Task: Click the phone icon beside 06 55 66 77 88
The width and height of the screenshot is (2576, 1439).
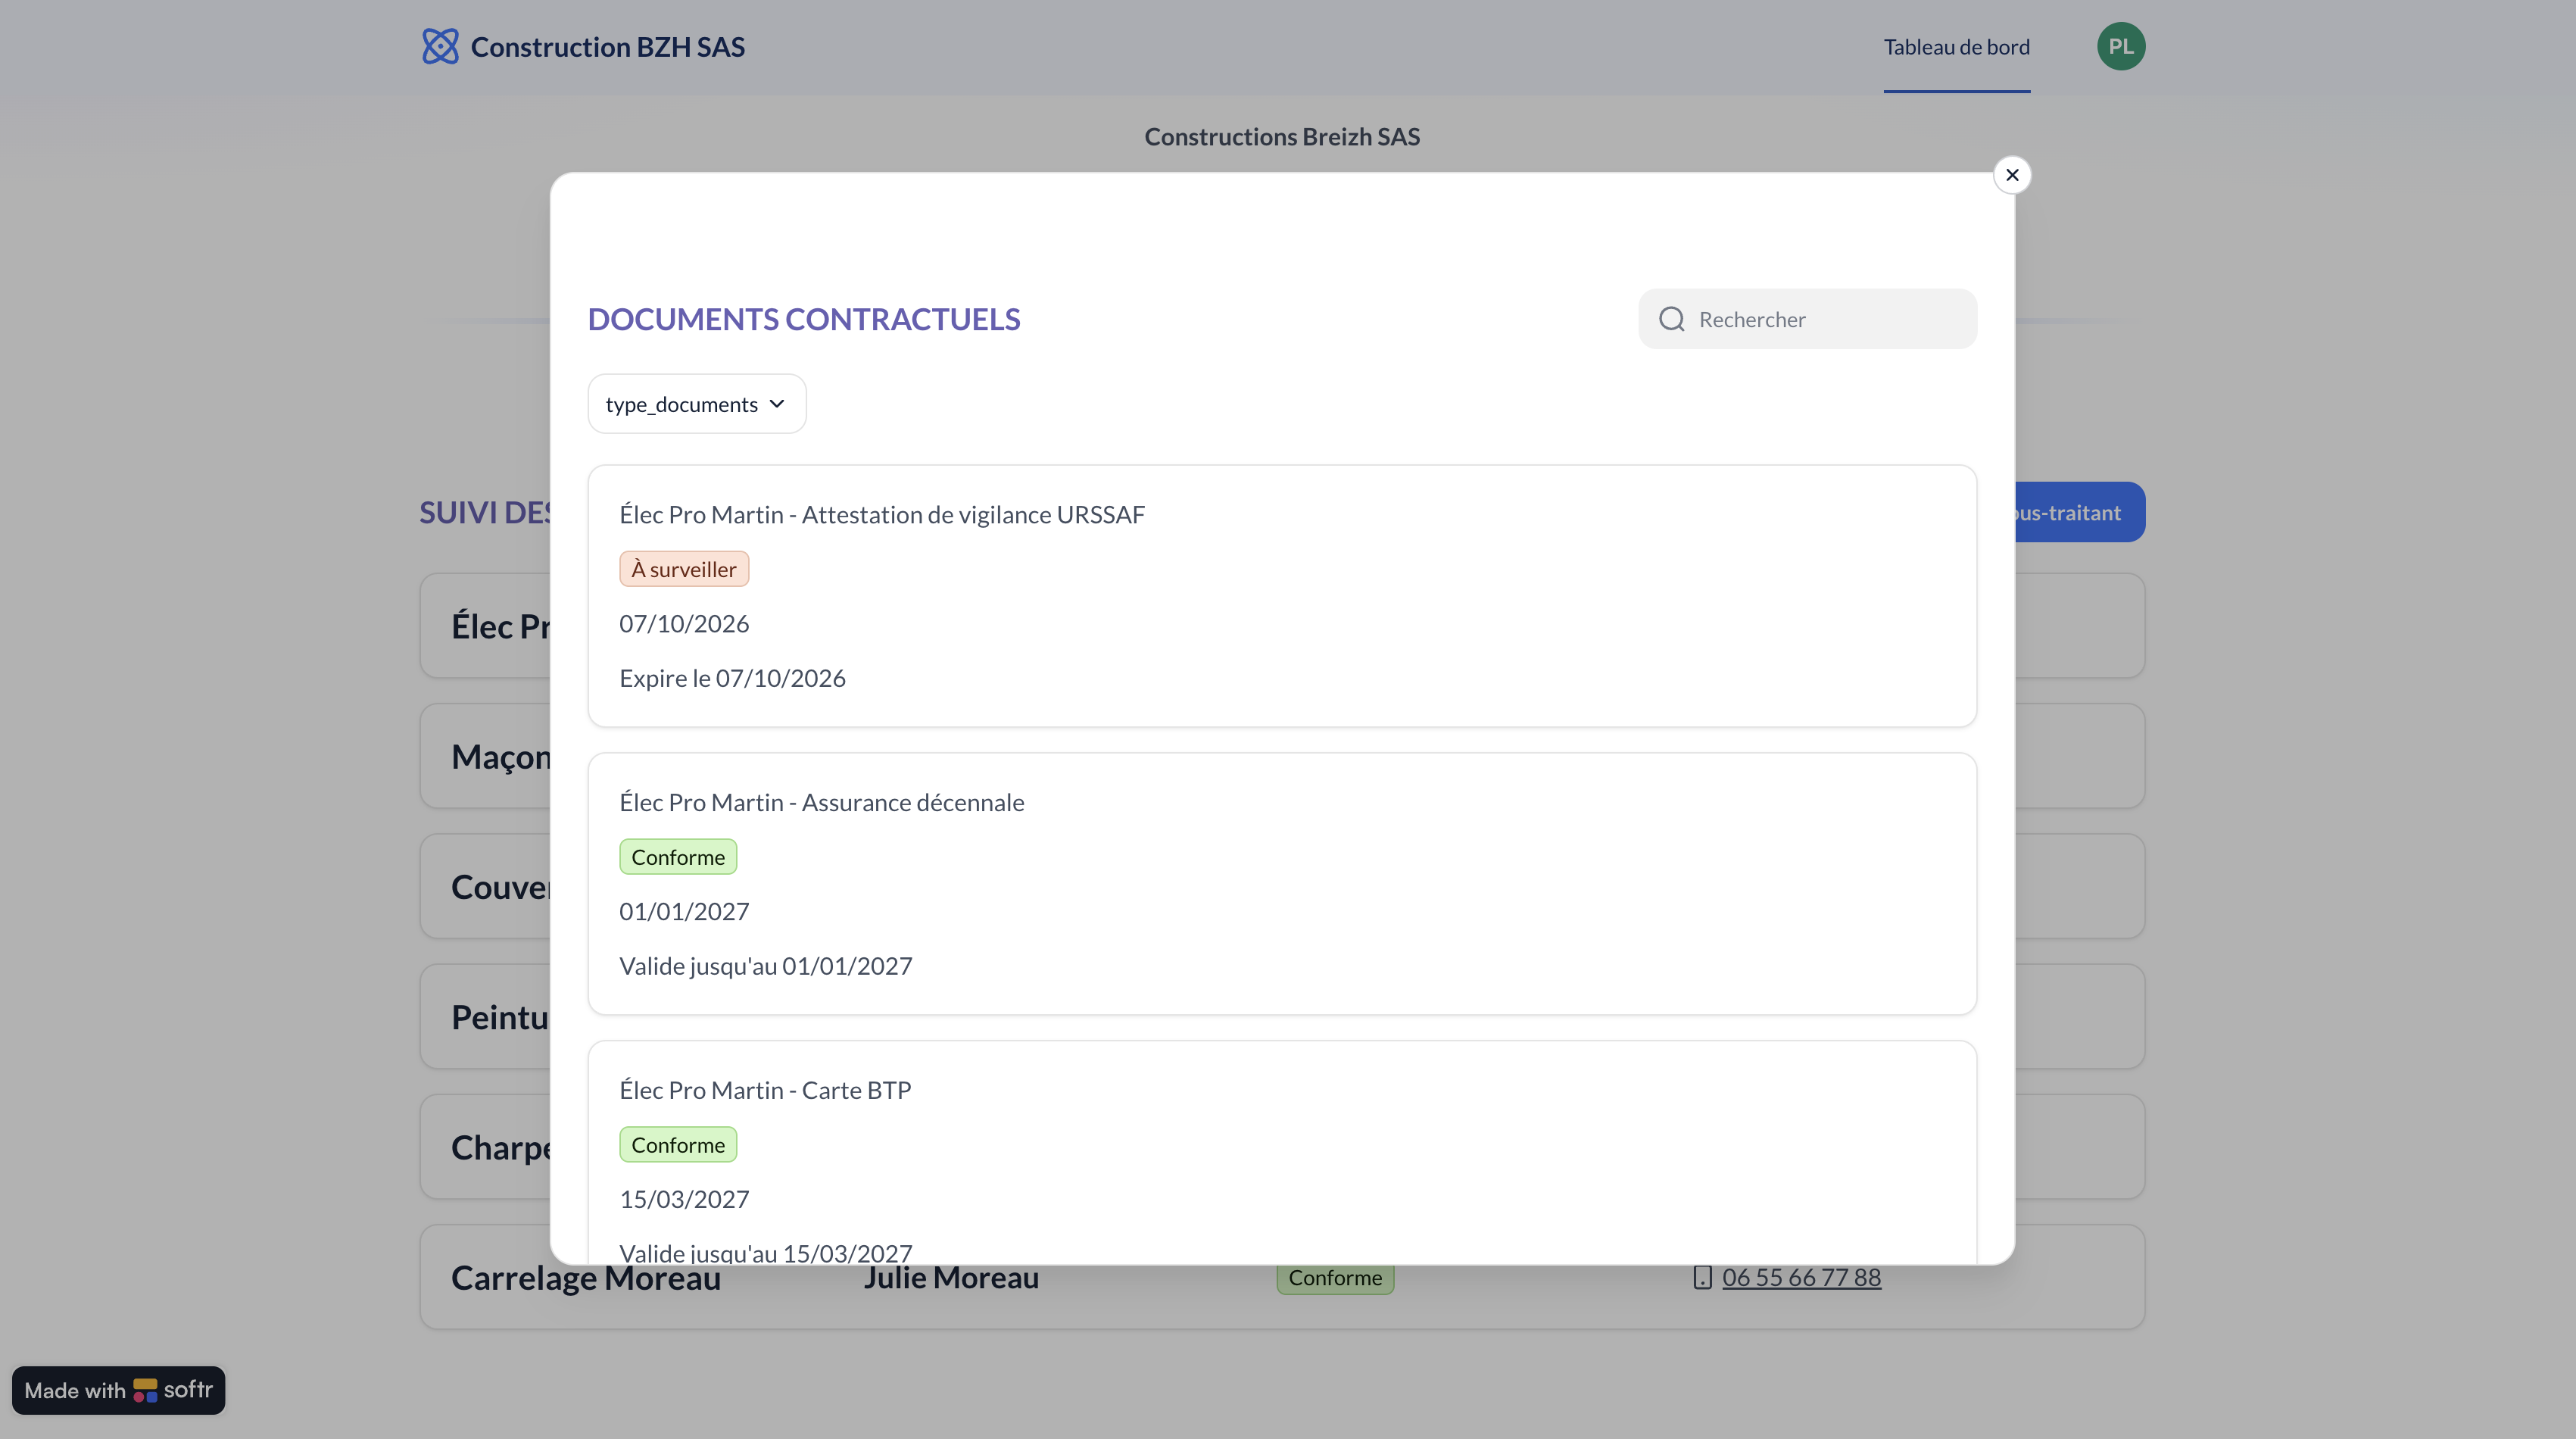Action: click(1702, 1277)
